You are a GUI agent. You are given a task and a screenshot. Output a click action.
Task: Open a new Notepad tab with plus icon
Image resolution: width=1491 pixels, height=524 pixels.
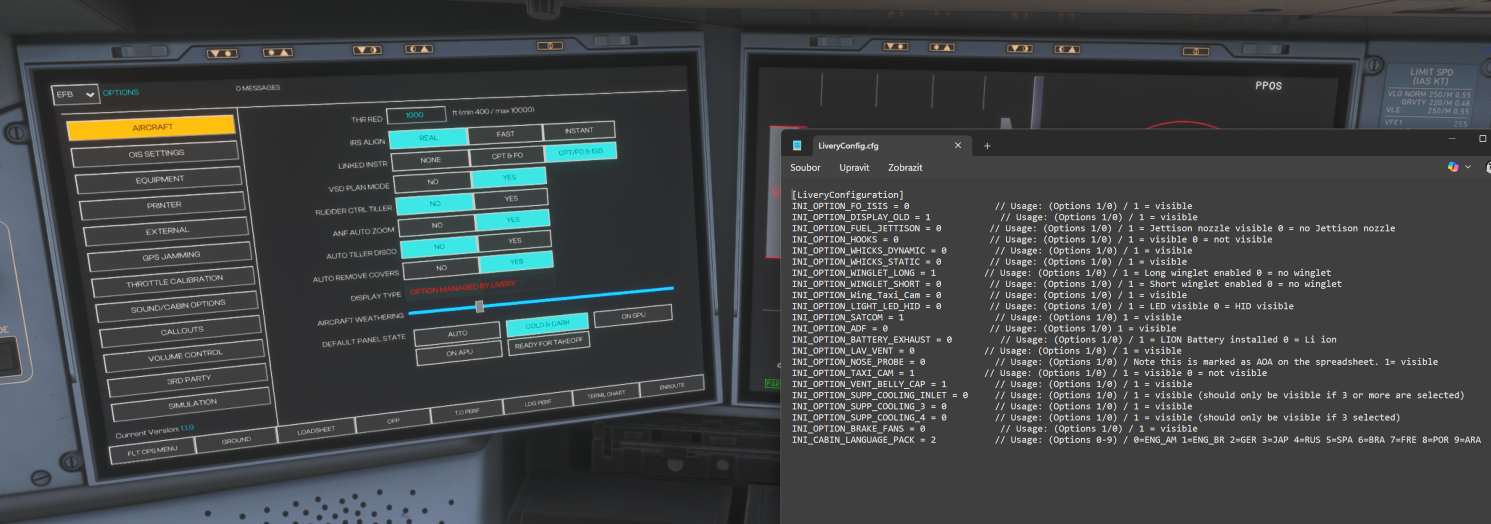987,146
